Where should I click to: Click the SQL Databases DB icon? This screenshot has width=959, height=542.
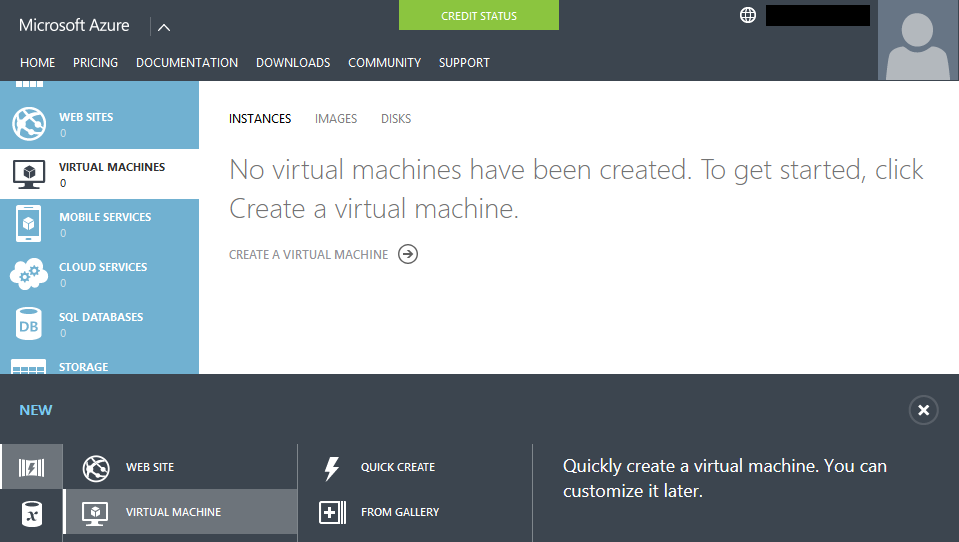[29, 324]
